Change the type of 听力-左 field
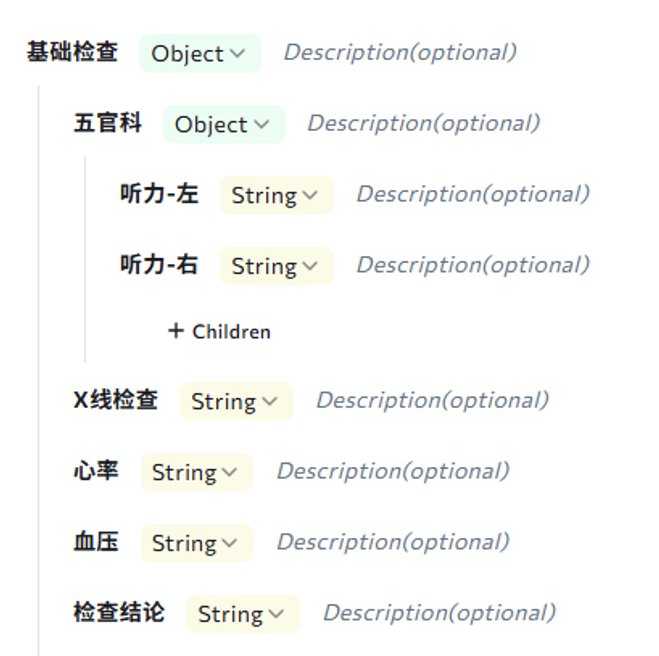This screenshot has width=659, height=656. click(x=275, y=196)
